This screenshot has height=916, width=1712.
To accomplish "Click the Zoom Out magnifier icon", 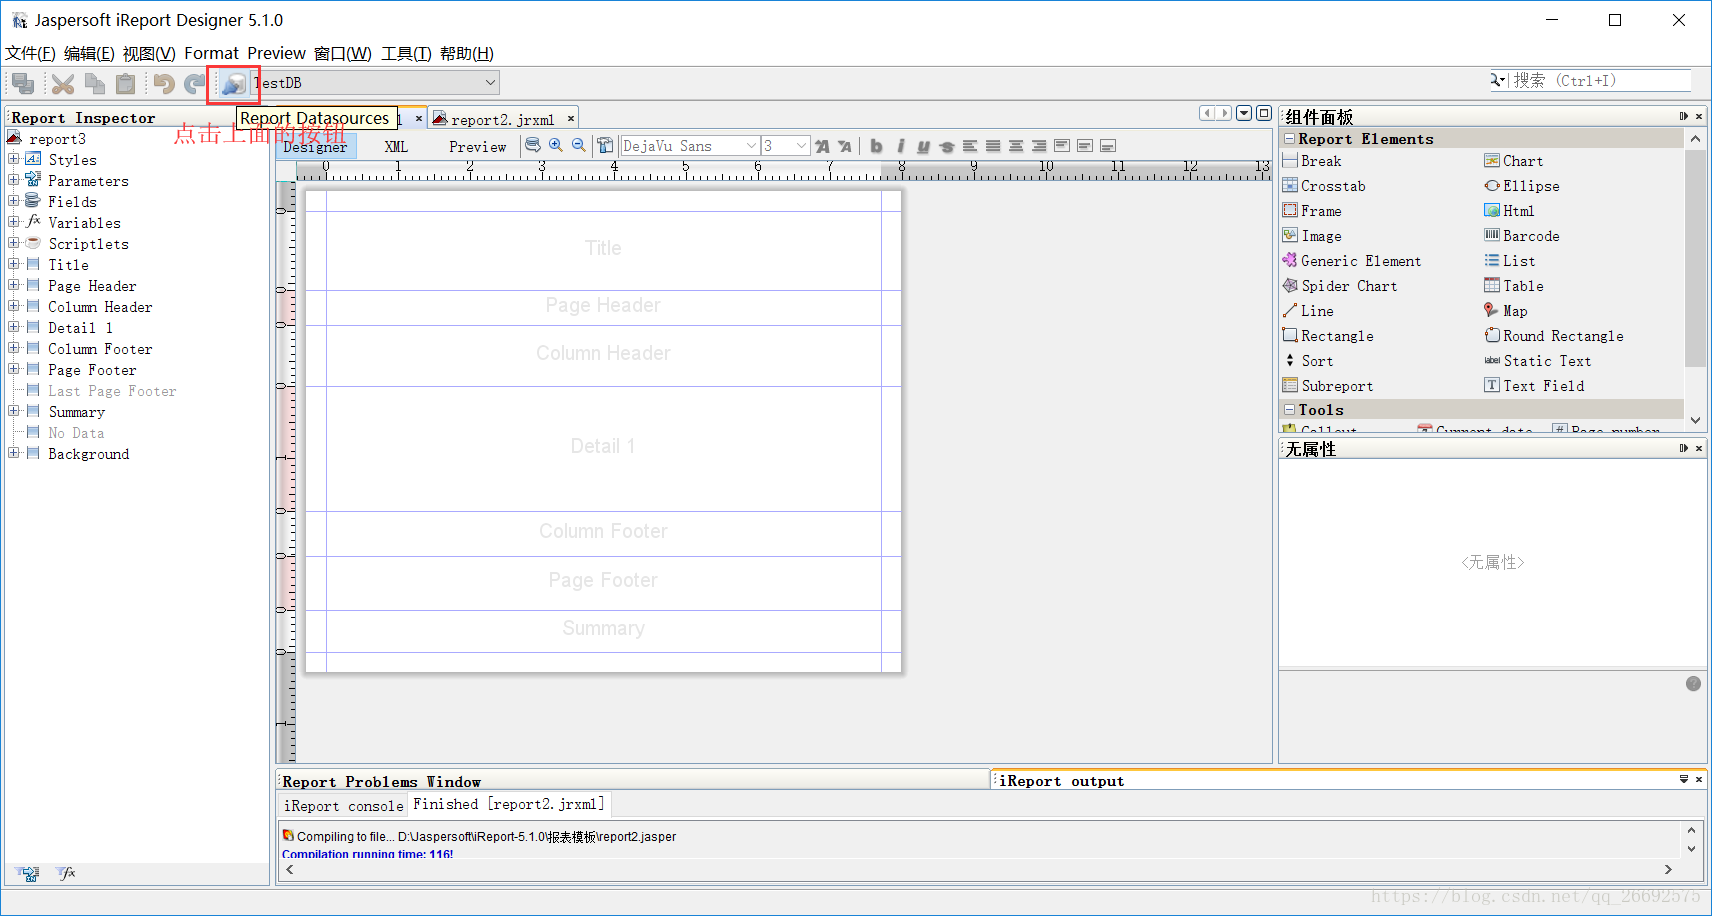I will point(578,146).
